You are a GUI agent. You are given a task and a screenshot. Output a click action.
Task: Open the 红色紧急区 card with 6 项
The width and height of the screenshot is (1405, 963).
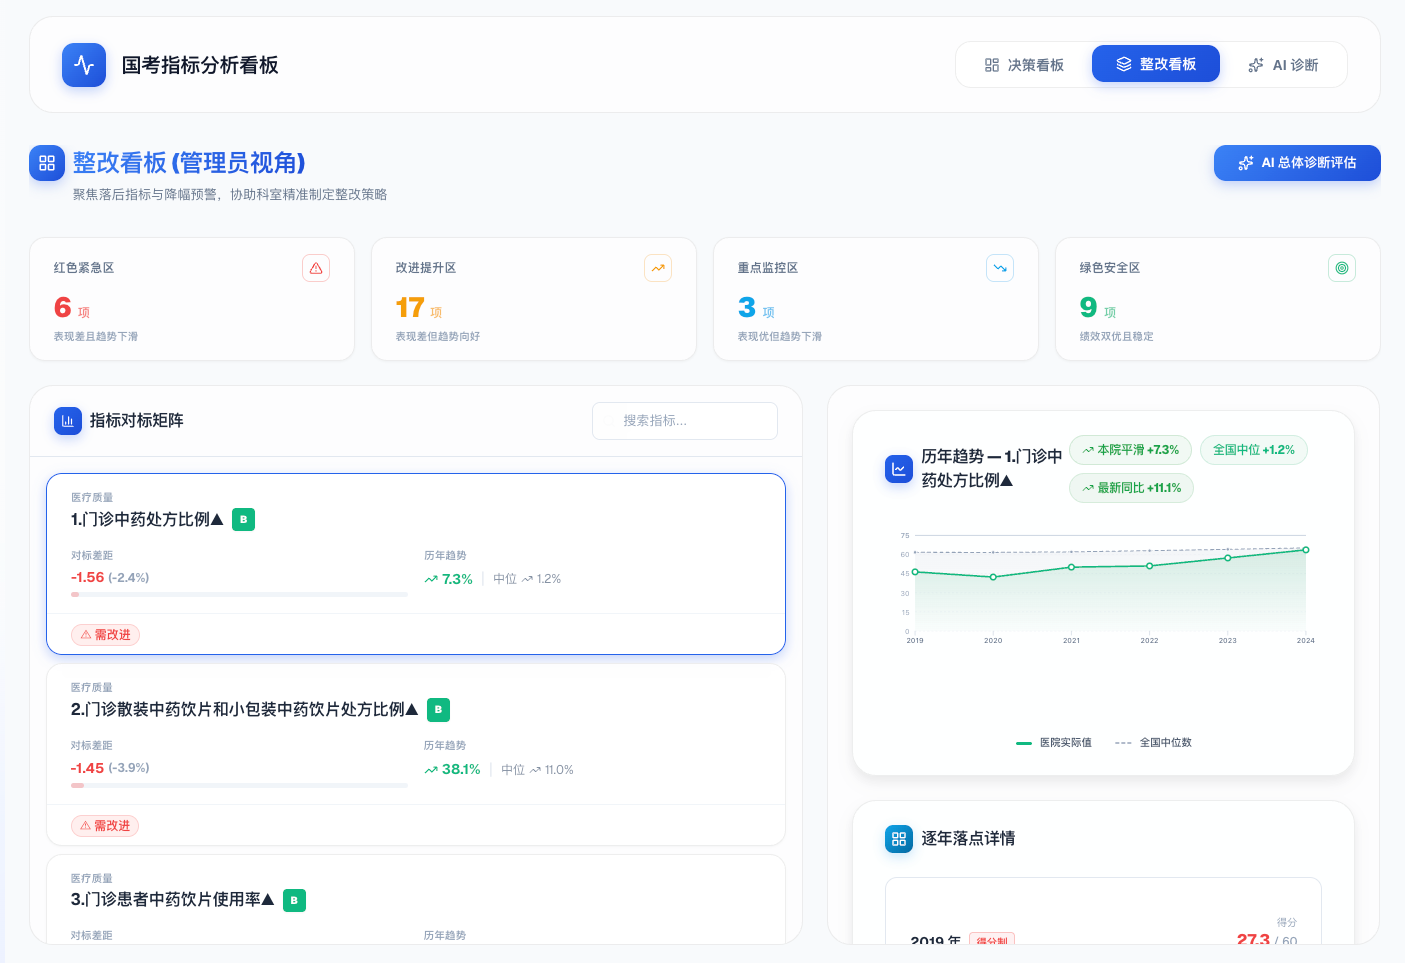192,299
